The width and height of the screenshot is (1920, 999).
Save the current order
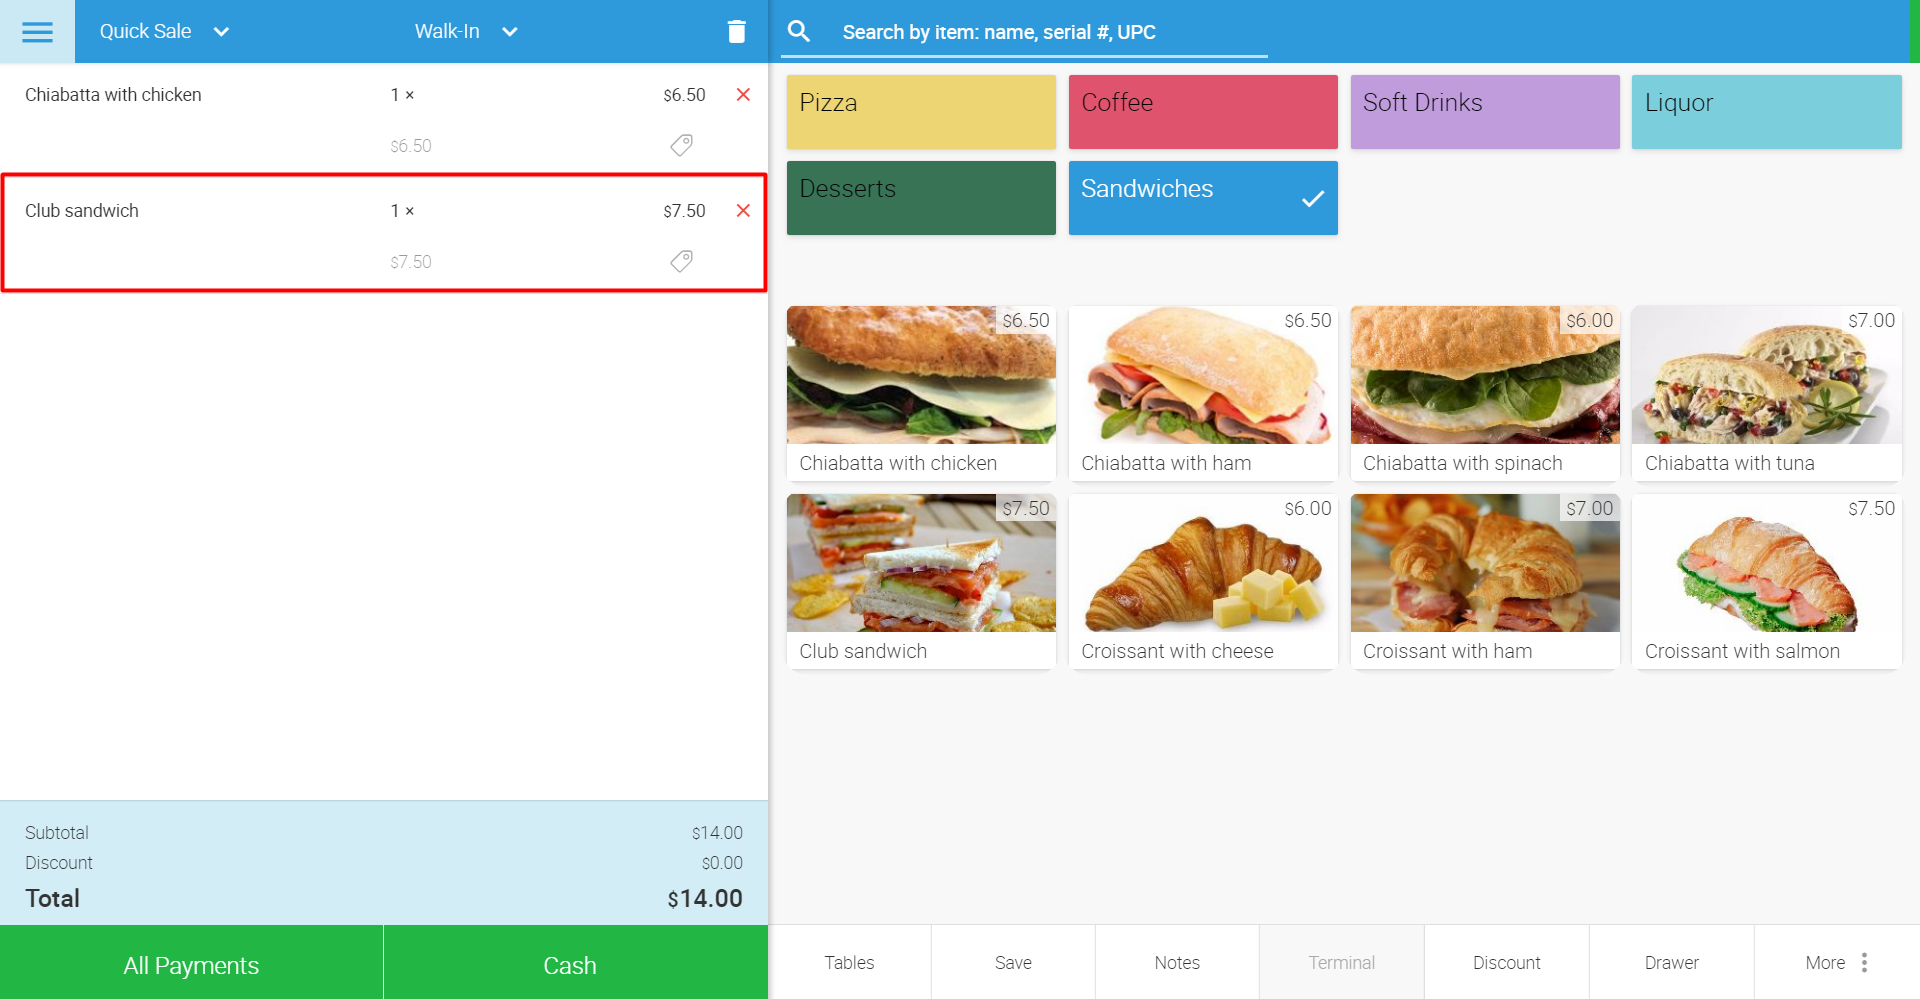pos(1013,963)
